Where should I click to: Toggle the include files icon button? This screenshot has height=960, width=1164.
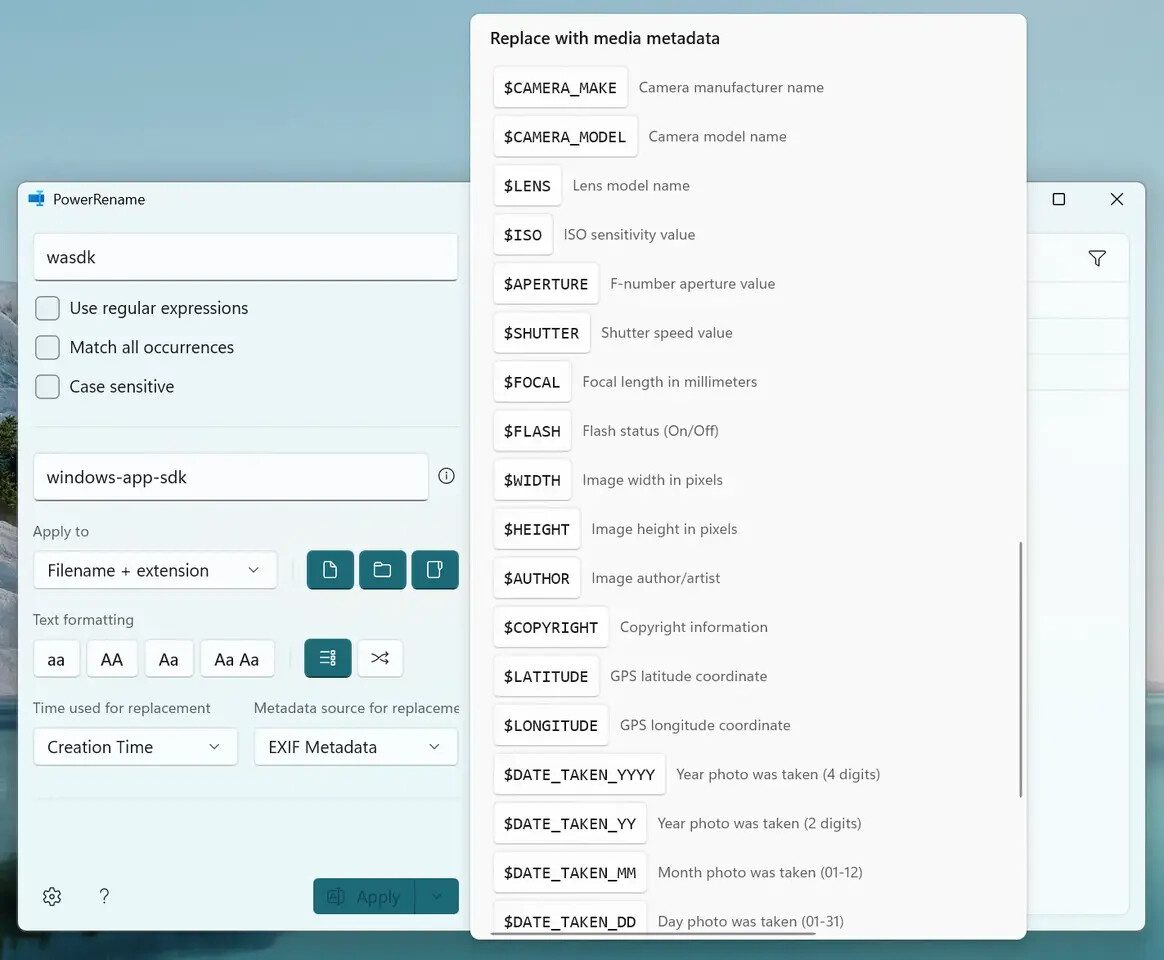[330, 570]
